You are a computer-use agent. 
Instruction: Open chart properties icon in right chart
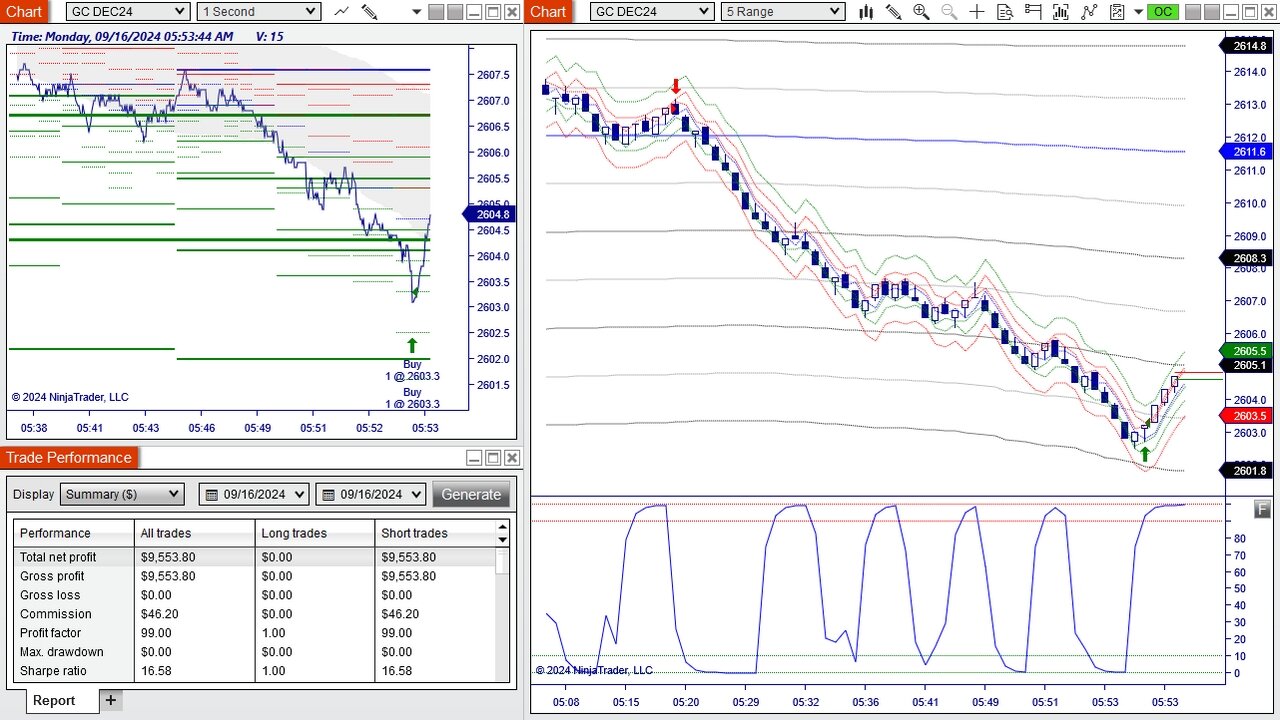pyautogui.click(x=1117, y=12)
